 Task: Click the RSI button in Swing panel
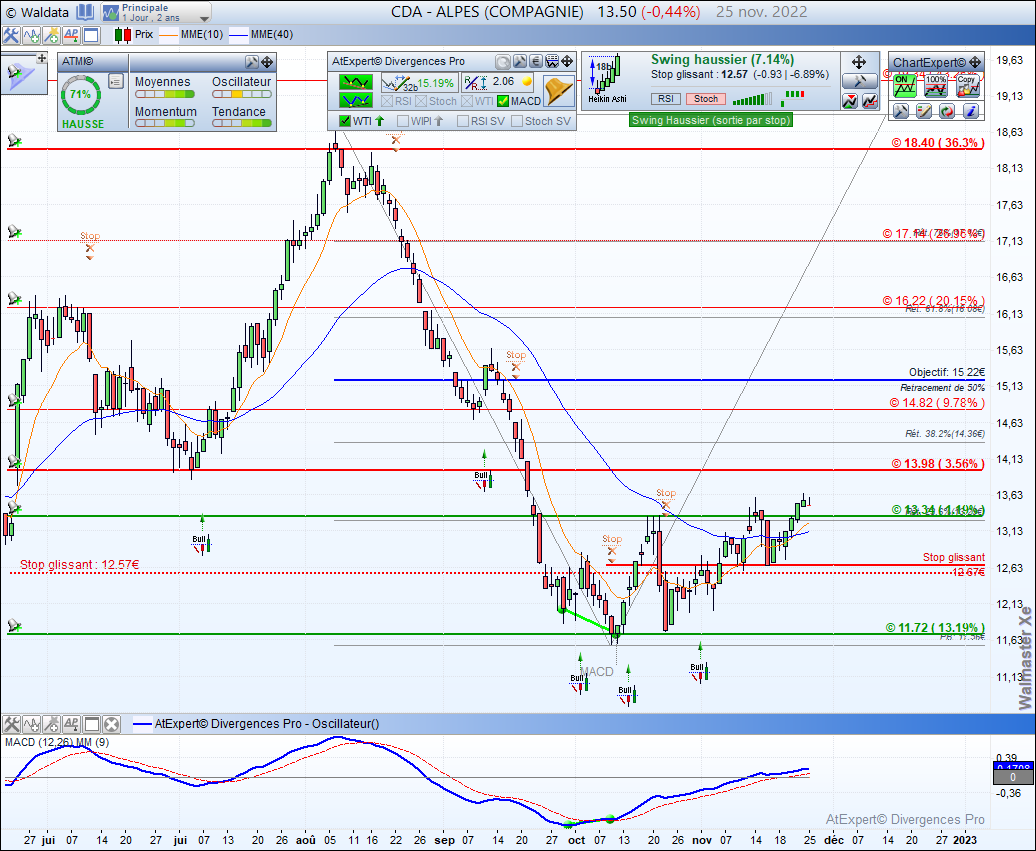(665, 98)
